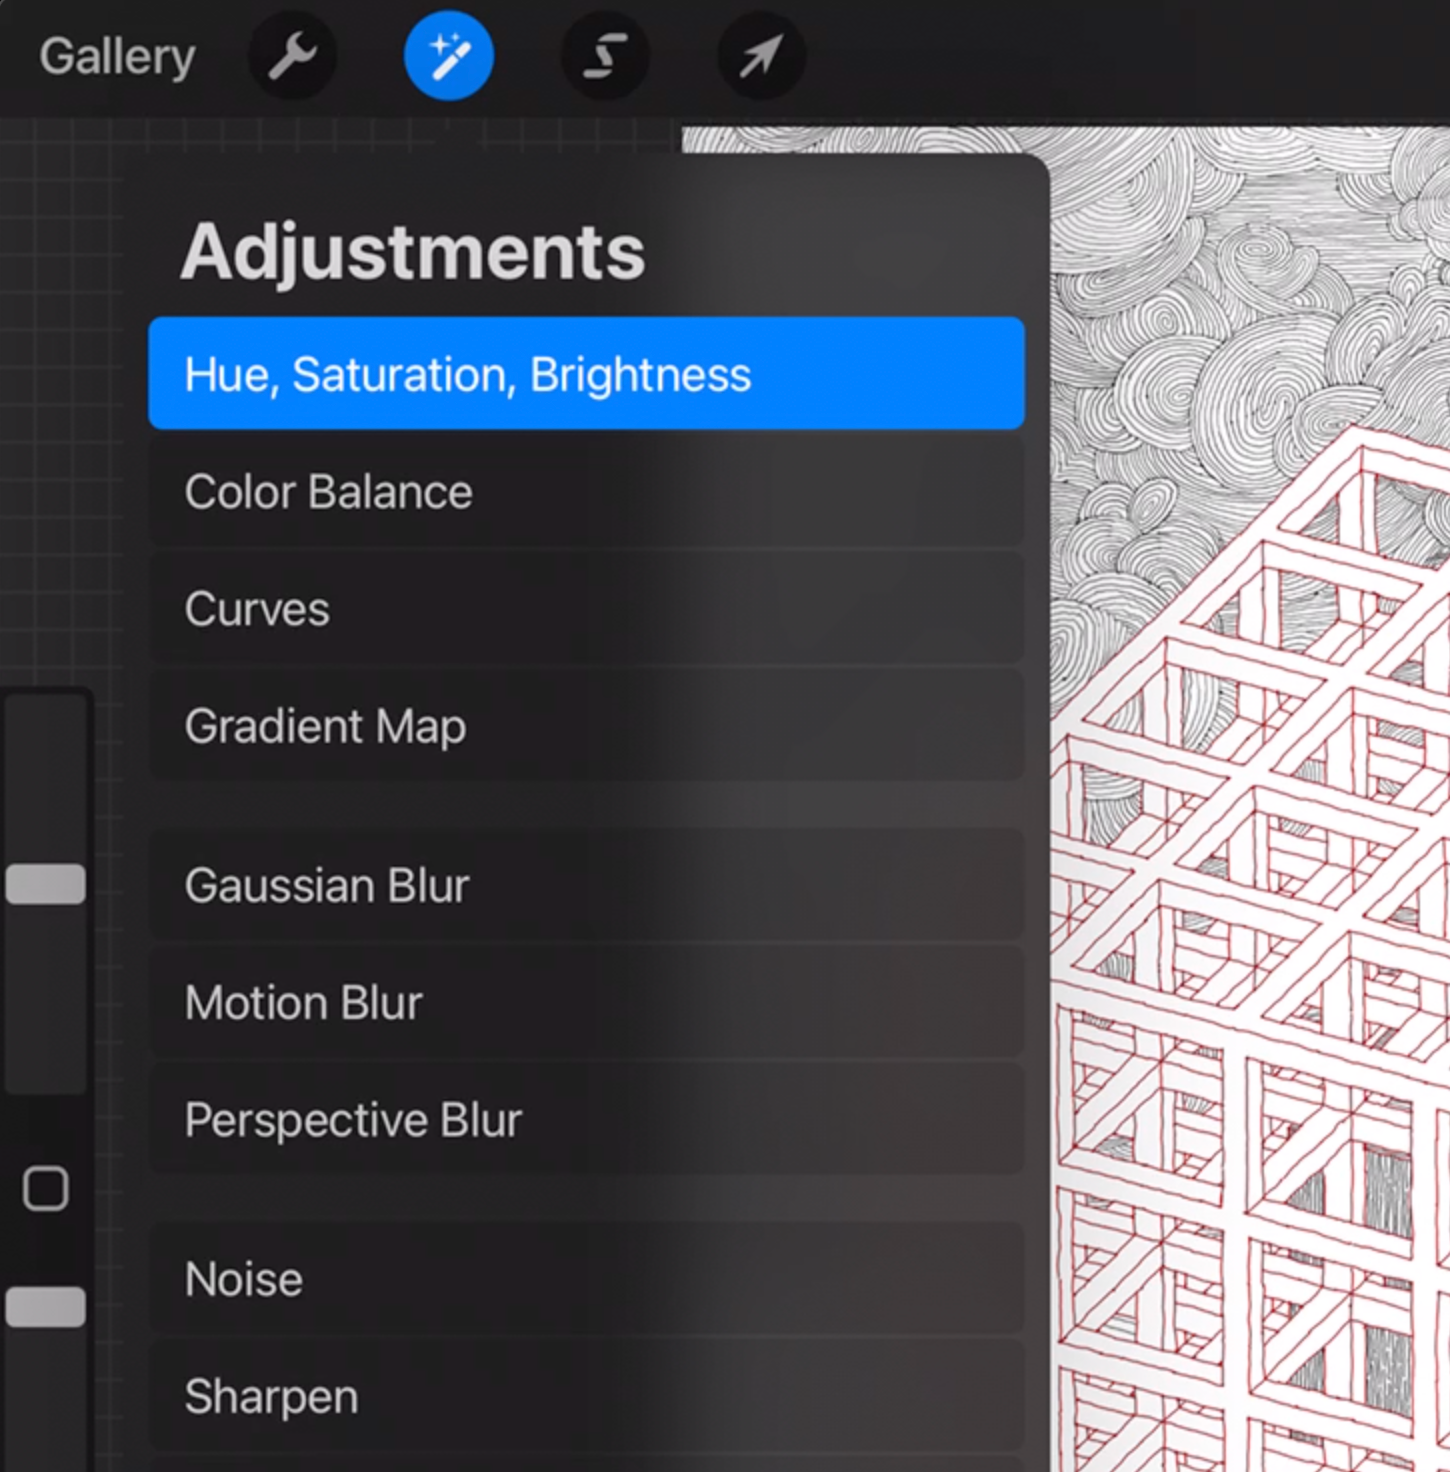Open the Selection tool
The image size is (1450, 1472).
pos(605,56)
